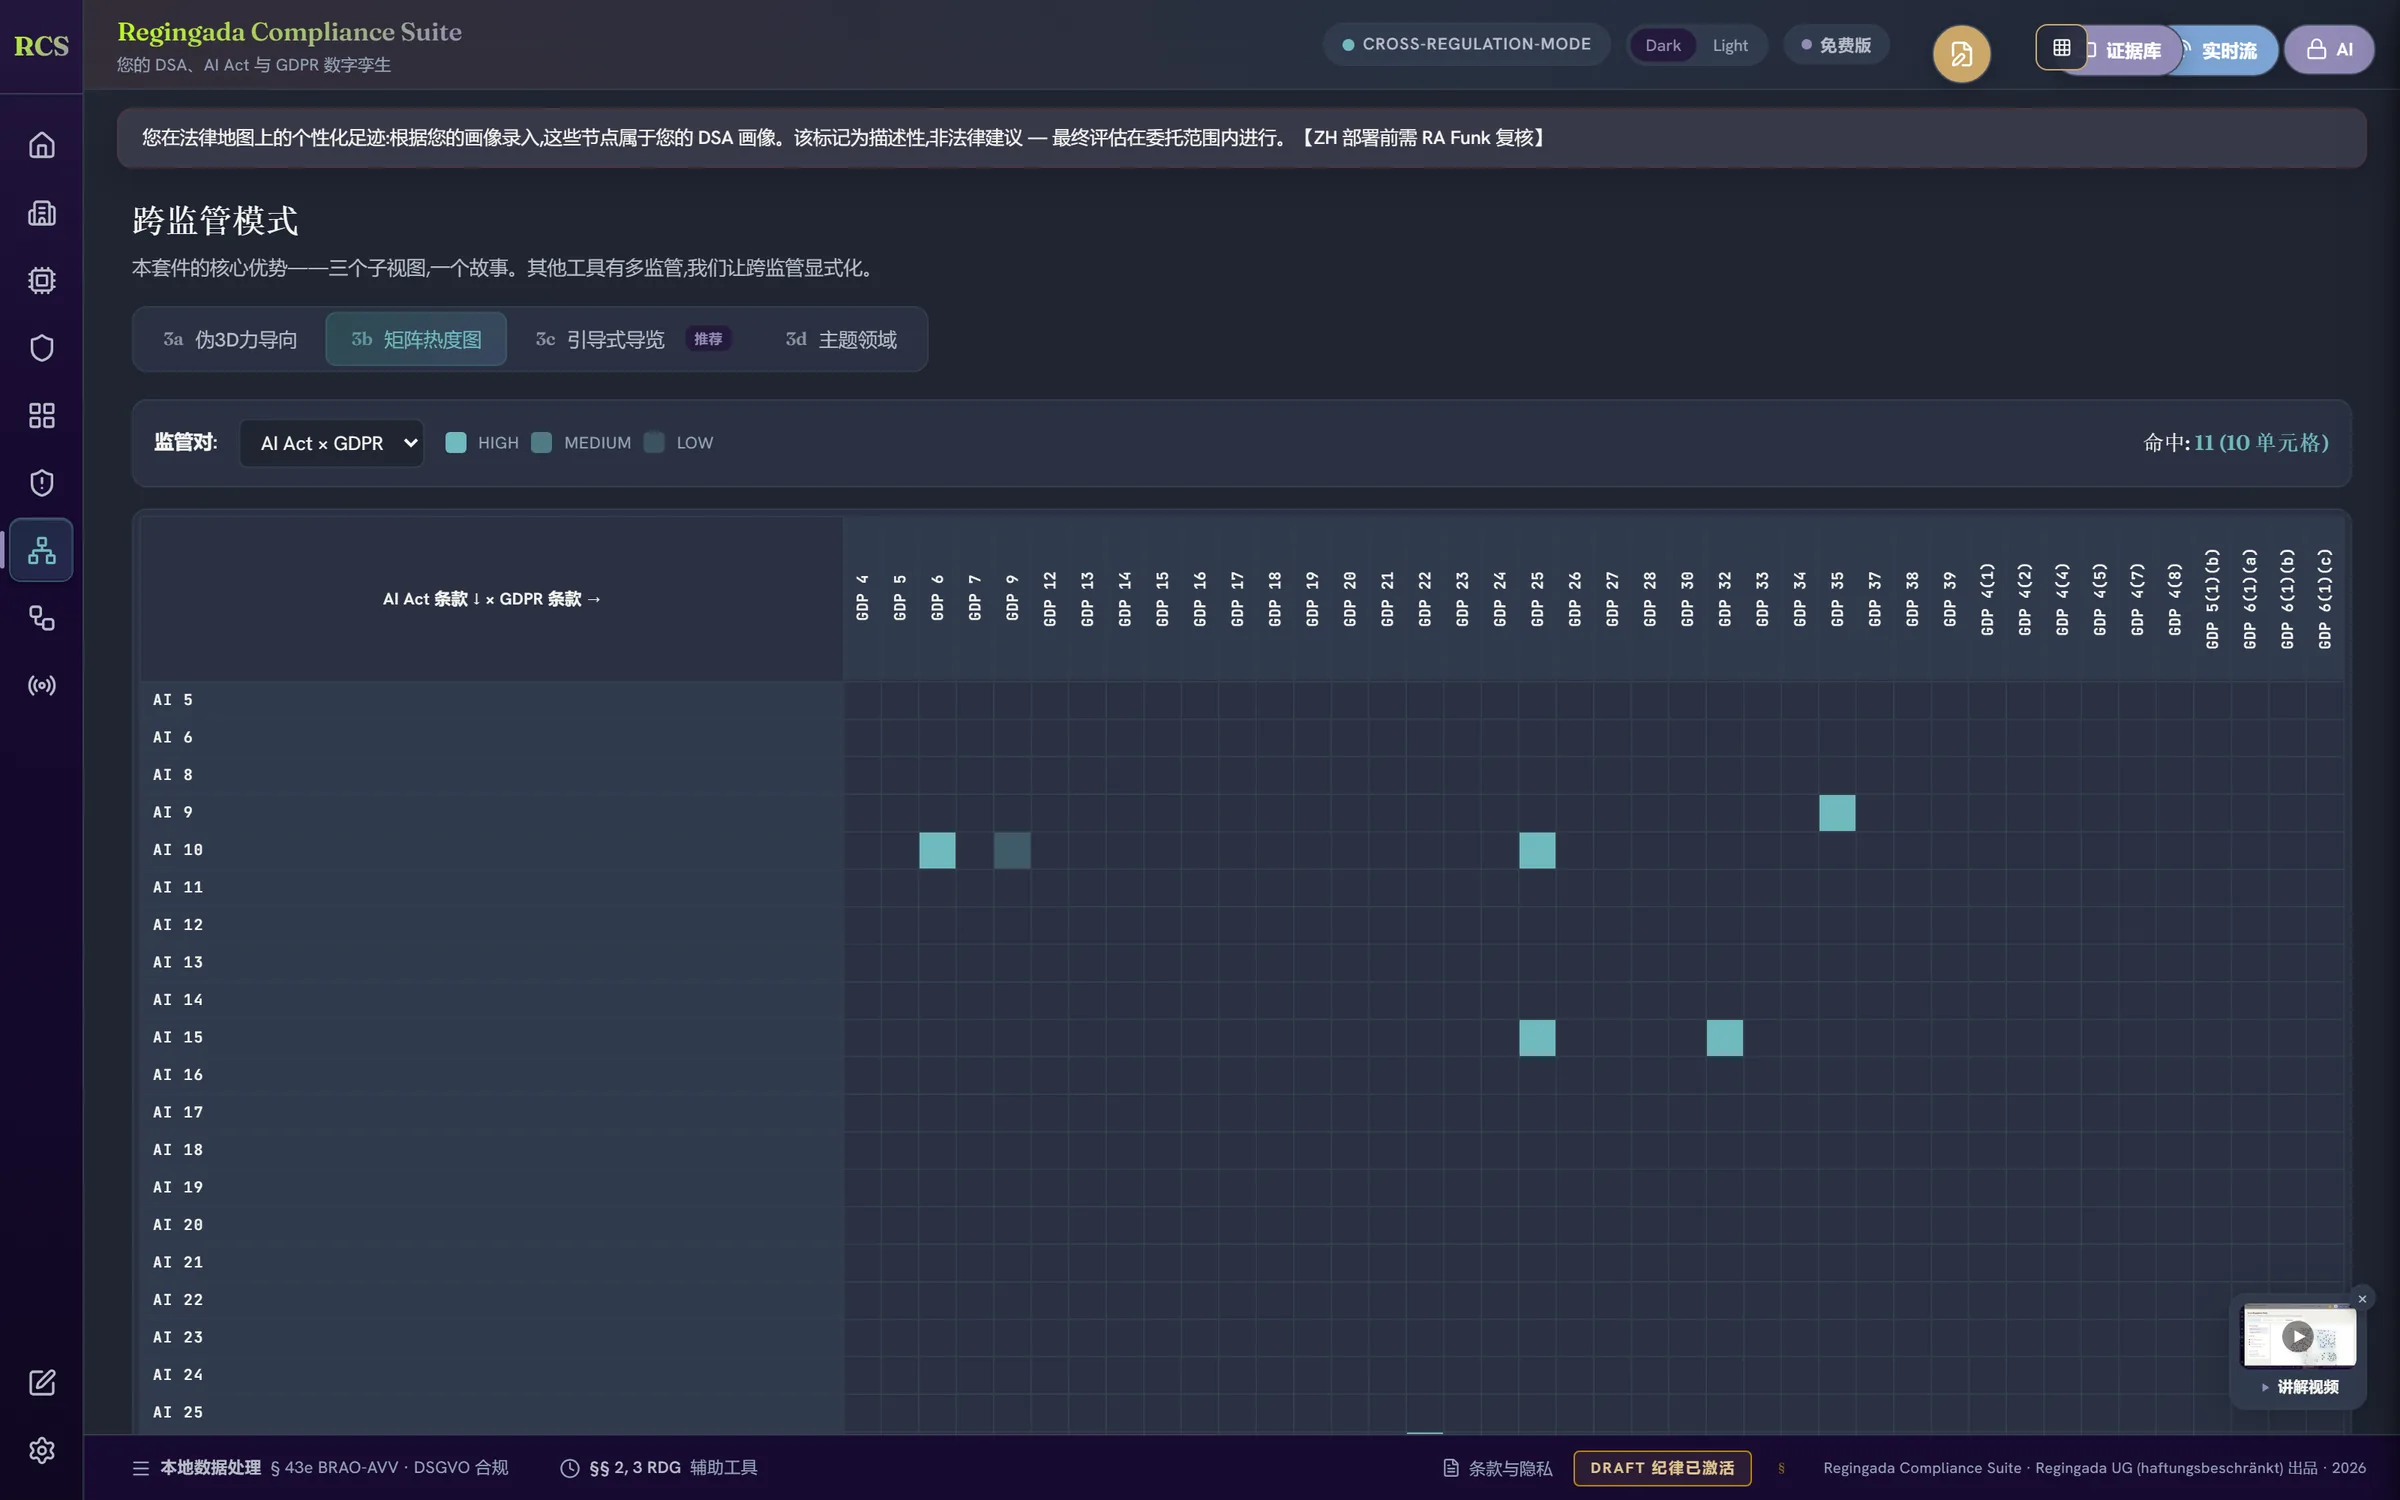
Task: Open the four-squares grid sidebar icon
Action: [41, 416]
